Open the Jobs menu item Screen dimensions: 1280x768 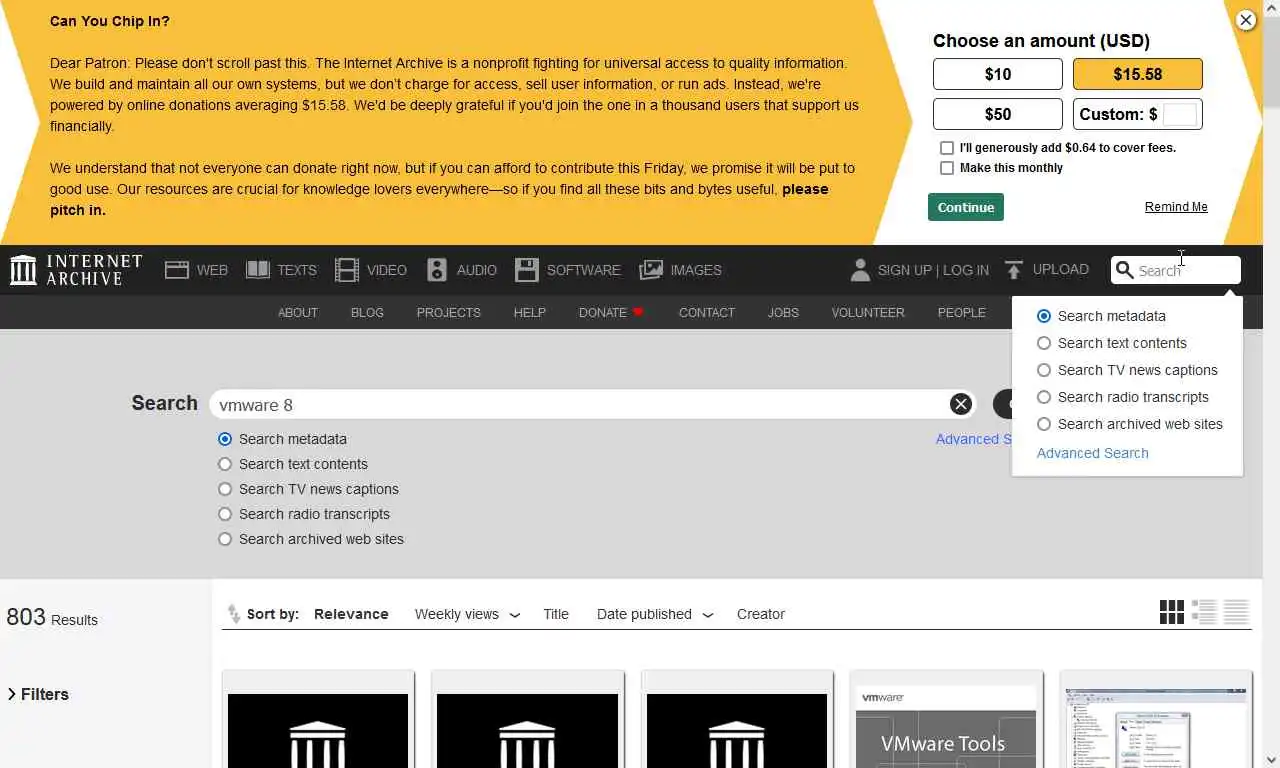click(x=783, y=312)
